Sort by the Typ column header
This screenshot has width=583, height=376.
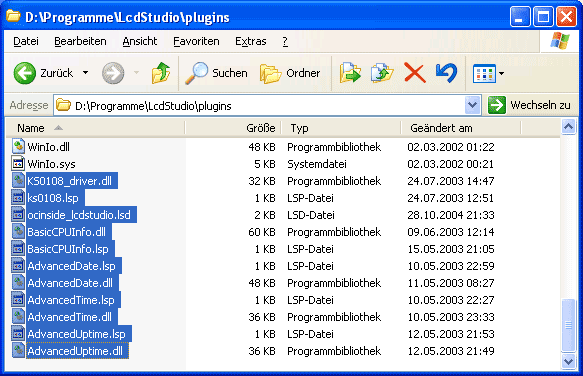[341, 128]
